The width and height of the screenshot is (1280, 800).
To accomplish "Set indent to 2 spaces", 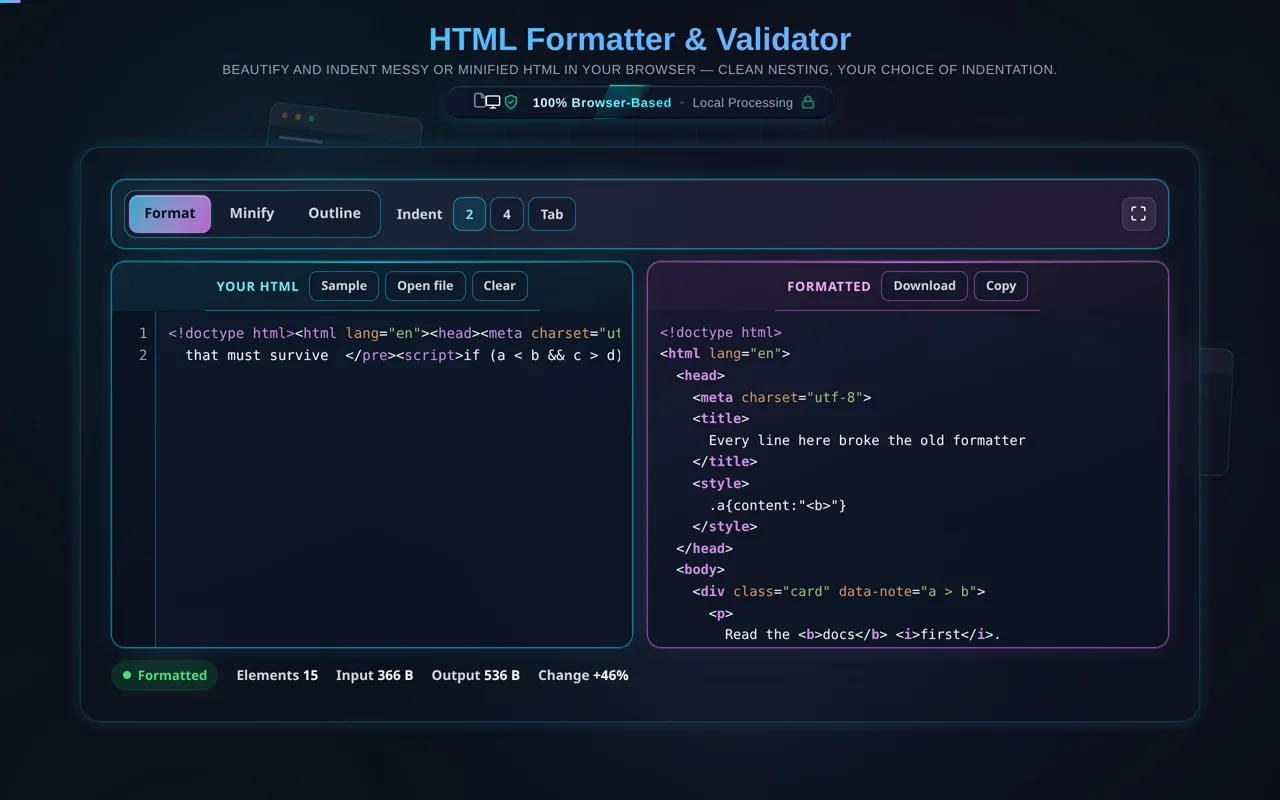I will 469,214.
